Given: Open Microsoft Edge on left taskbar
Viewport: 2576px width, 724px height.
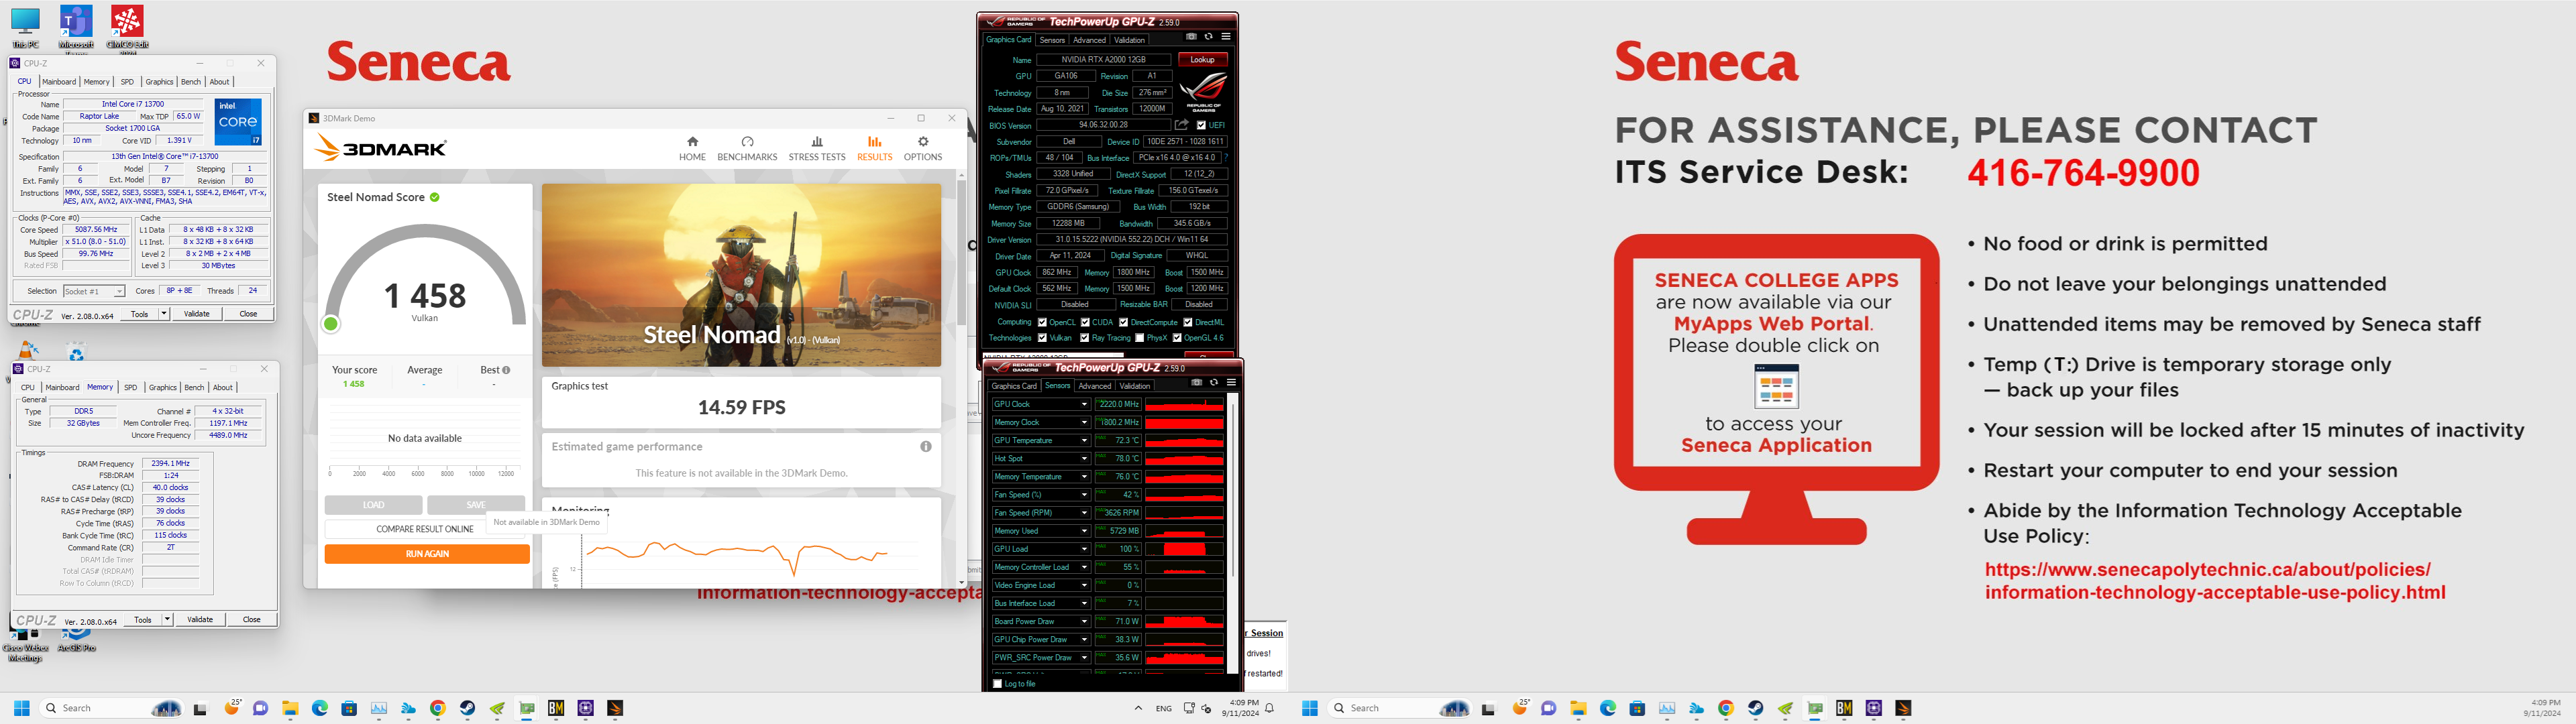Looking at the screenshot, I should 319,708.
